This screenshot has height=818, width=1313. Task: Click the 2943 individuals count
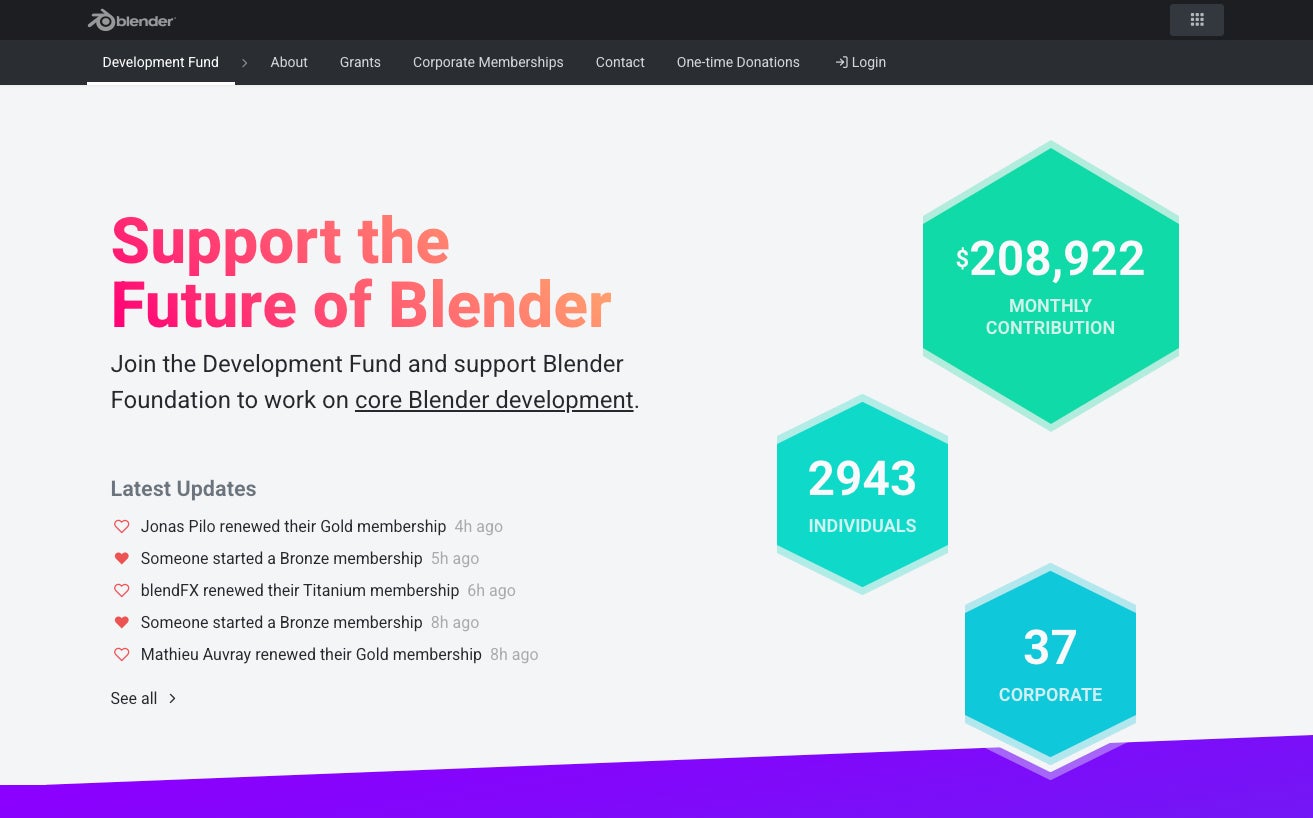(x=862, y=478)
